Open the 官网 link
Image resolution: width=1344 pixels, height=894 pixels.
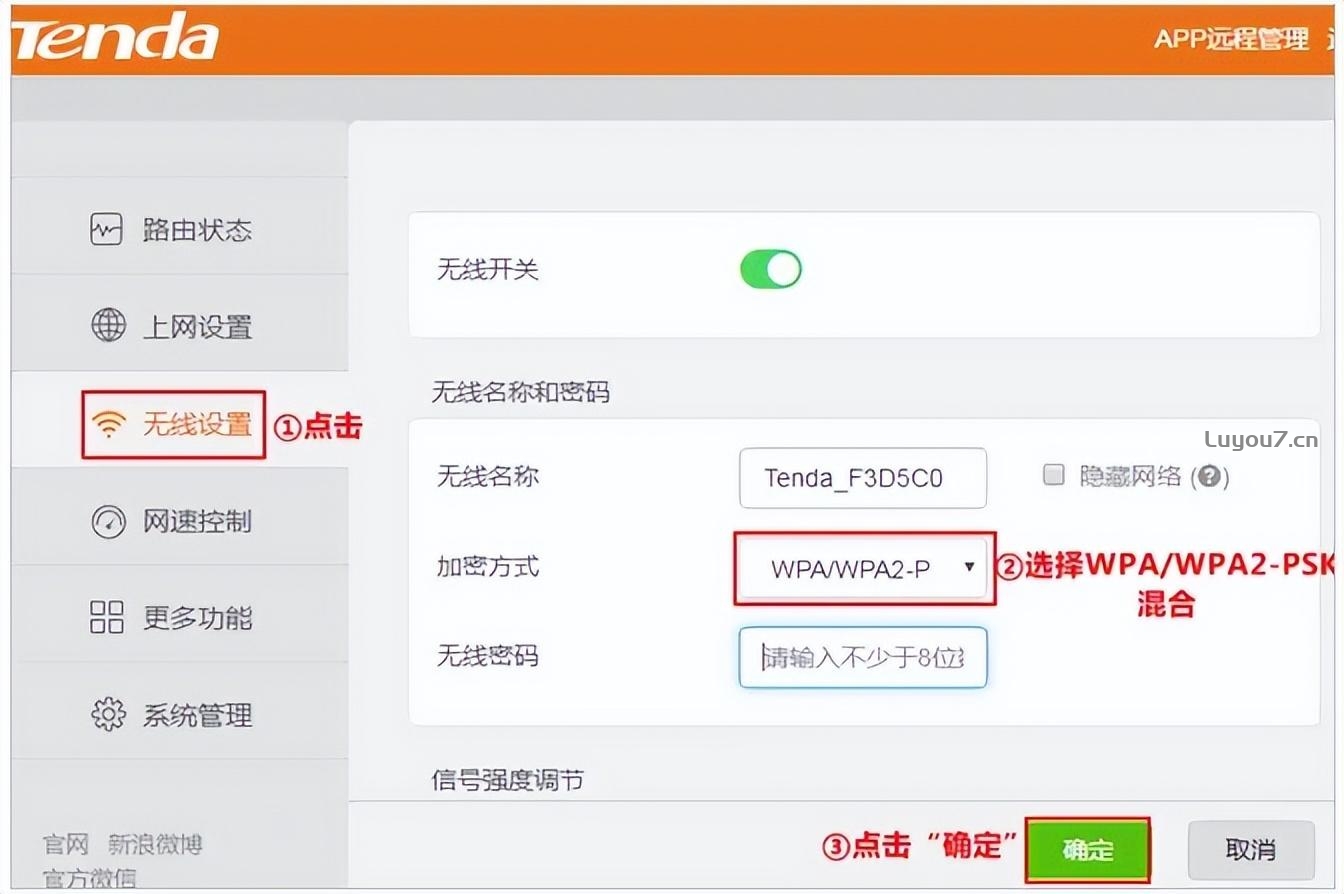66,845
